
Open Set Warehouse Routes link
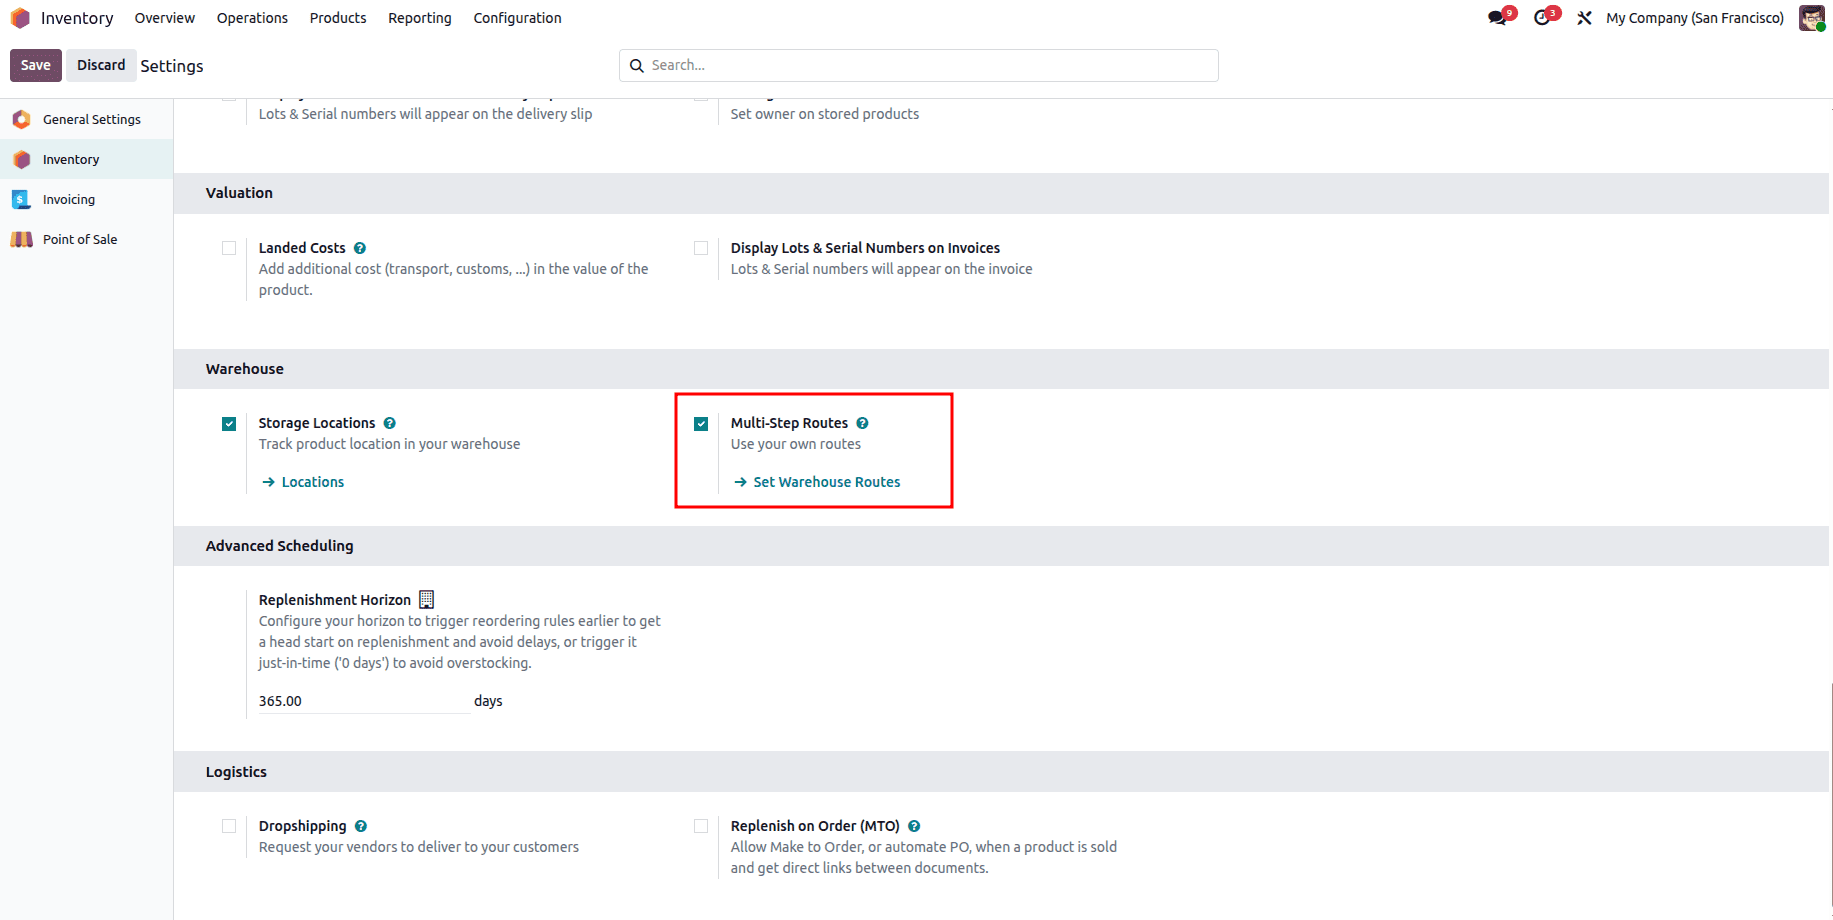817,482
